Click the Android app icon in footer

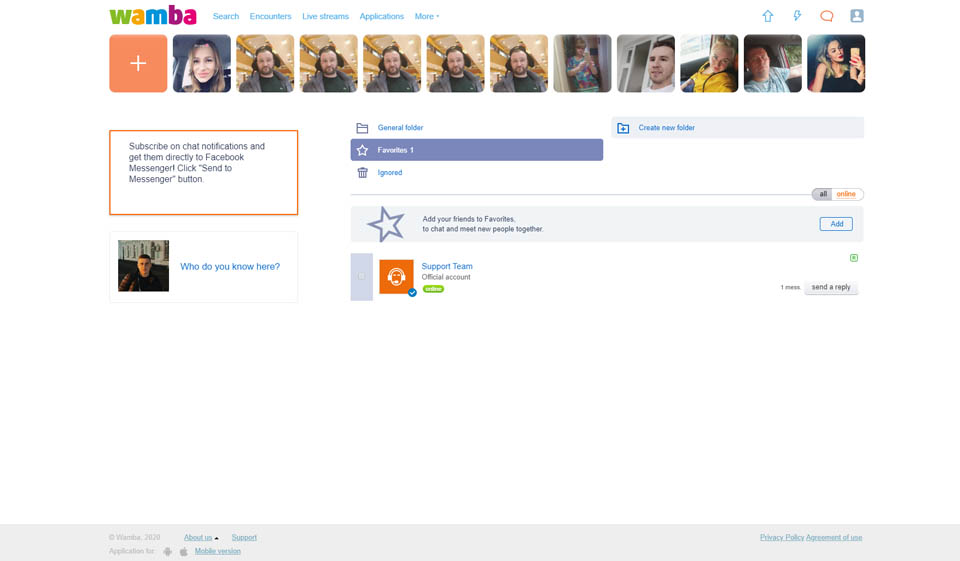168,551
